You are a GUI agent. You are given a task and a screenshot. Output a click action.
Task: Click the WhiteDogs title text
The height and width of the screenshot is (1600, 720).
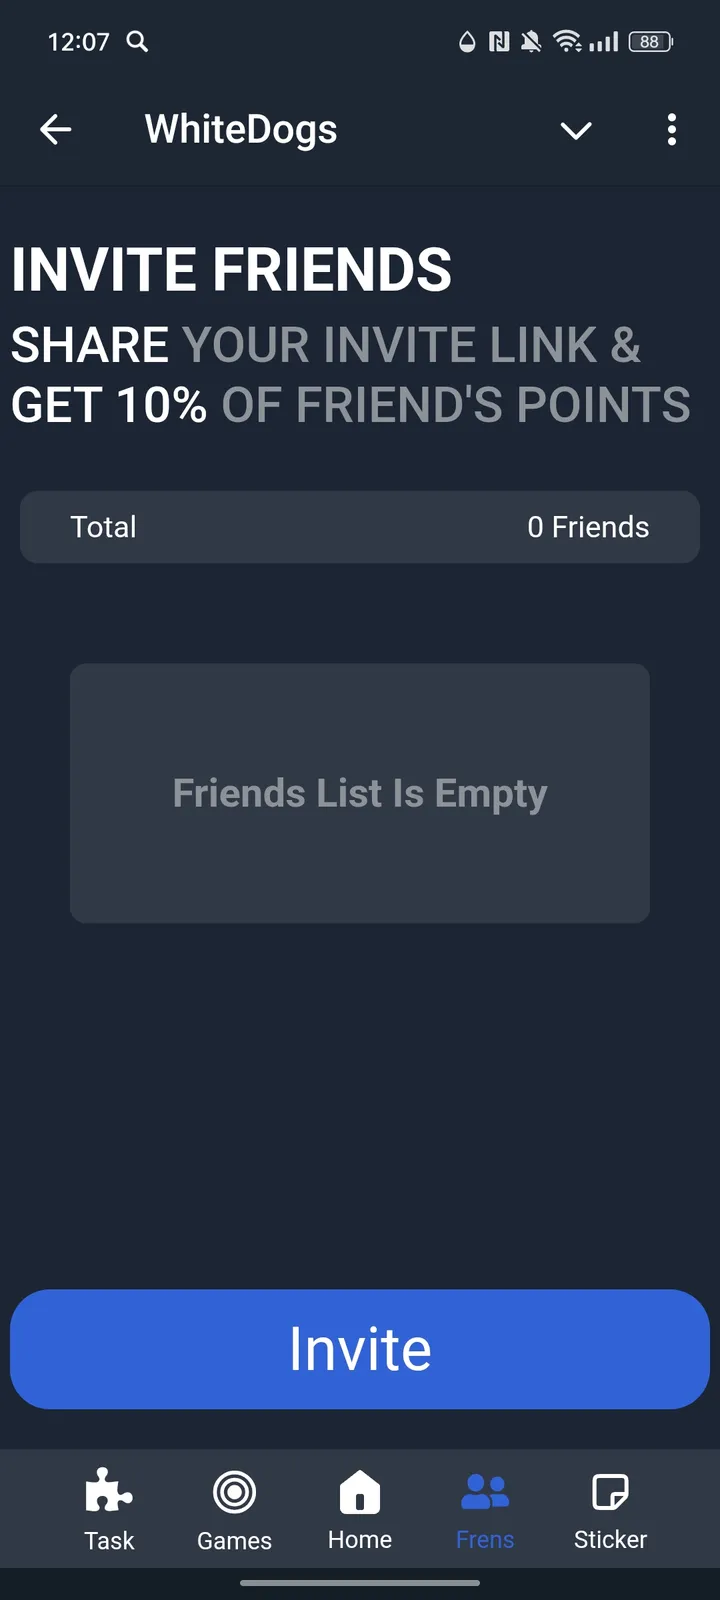tap(241, 129)
